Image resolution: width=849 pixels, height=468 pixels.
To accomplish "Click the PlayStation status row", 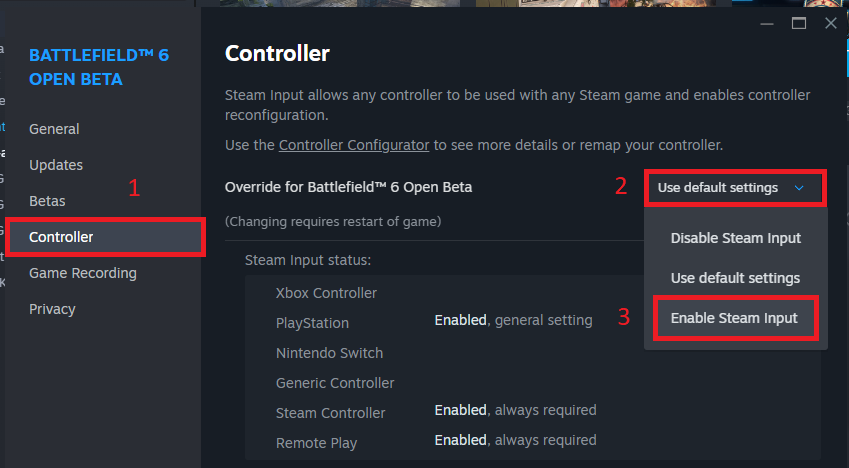I will click(x=313, y=323).
